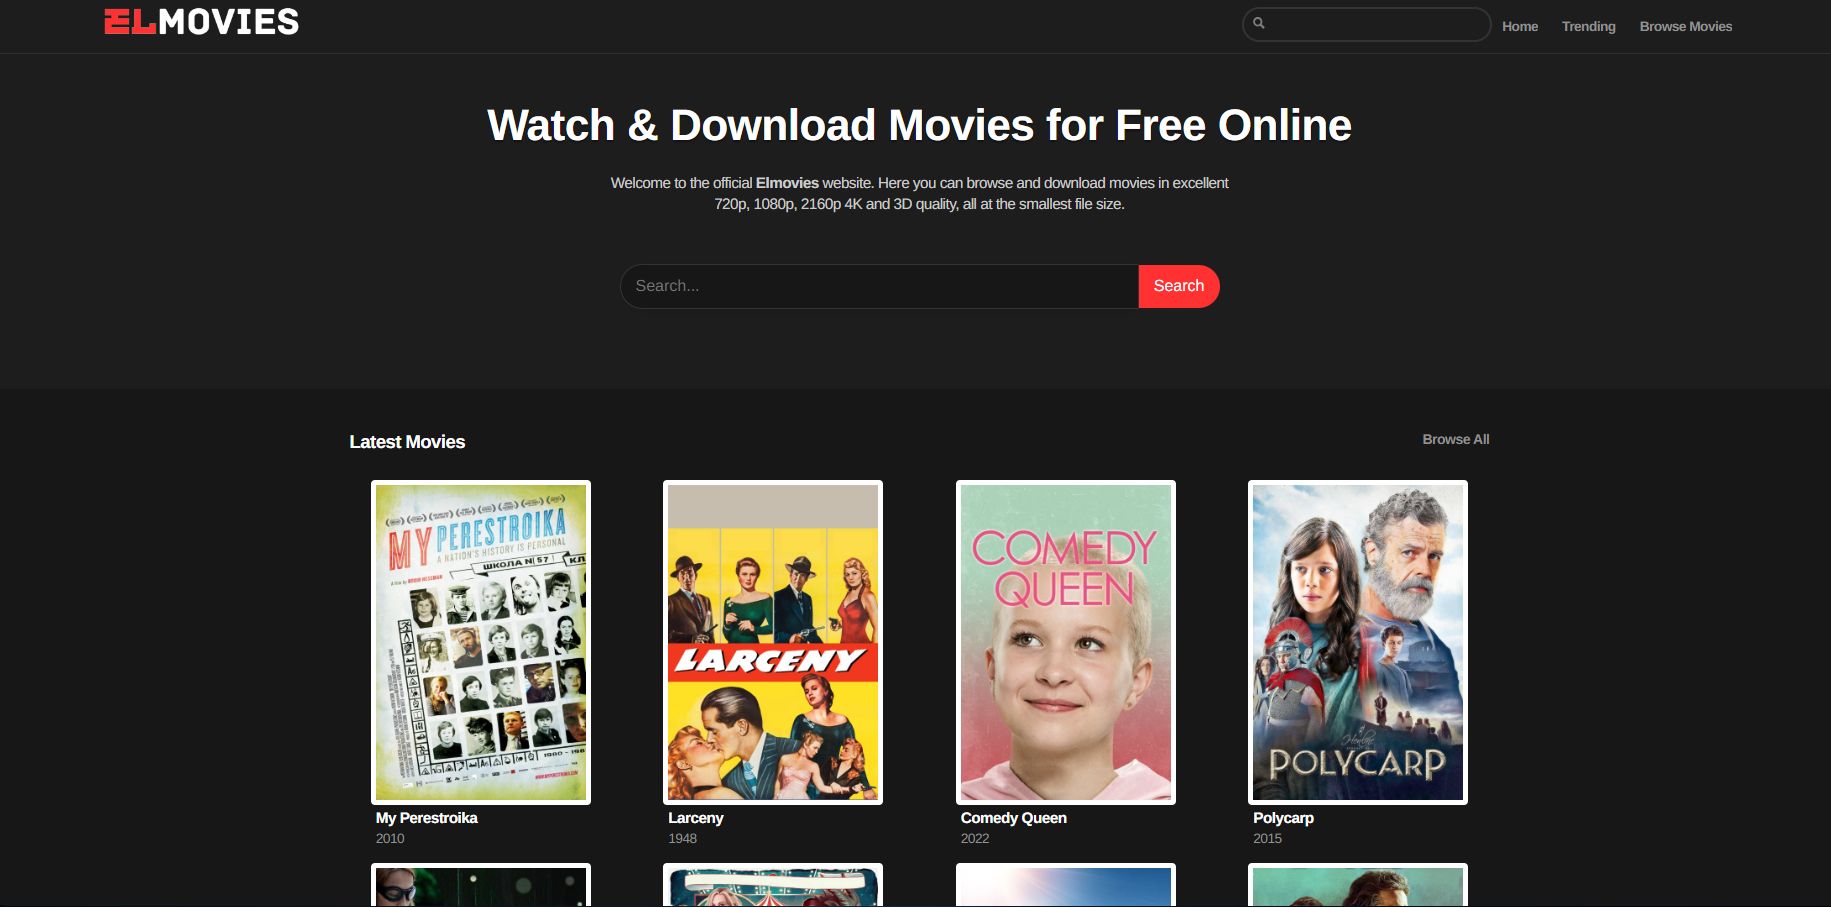Click the Latest Movies heading
Image resolution: width=1831 pixels, height=907 pixels.
pyautogui.click(x=407, y=442)
